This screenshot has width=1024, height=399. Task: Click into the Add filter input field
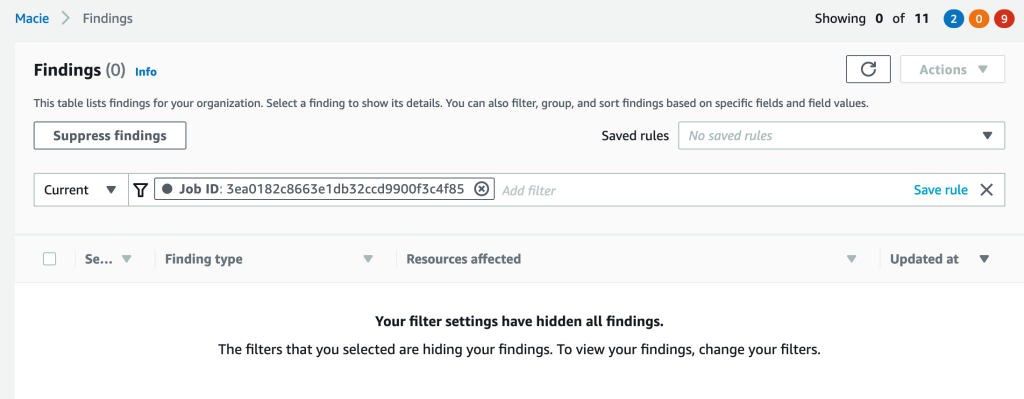(702, 190)
